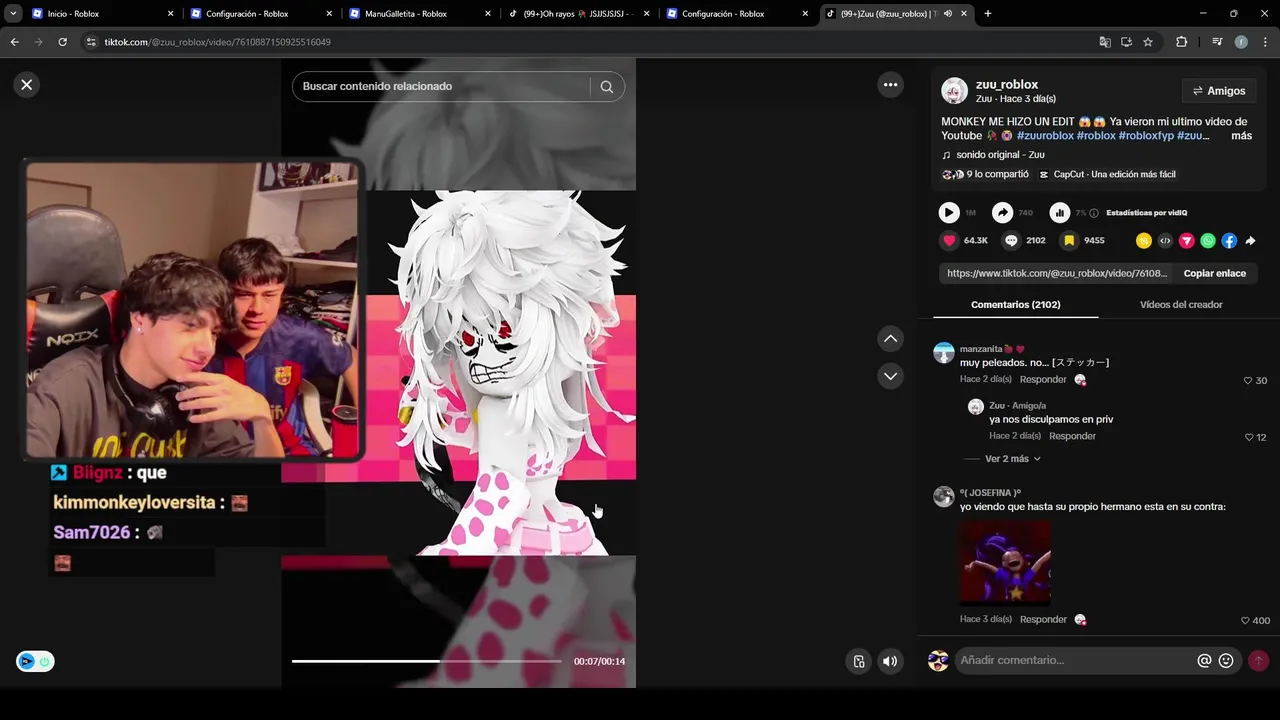Click sonido original - Zuu link
Screen dimensions: 1280x720
(x=1000, y=155)
